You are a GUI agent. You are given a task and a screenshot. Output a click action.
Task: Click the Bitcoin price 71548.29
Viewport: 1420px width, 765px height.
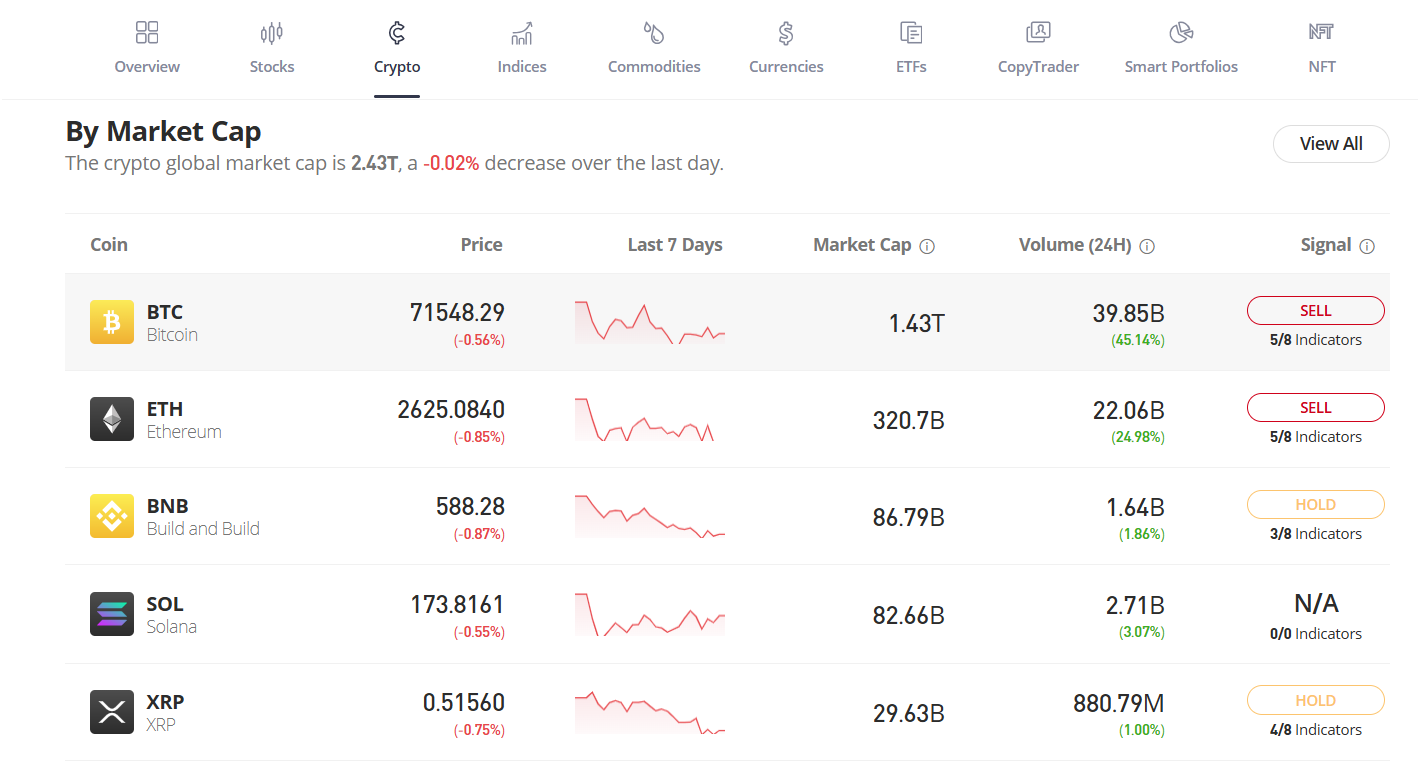(457, 313)
